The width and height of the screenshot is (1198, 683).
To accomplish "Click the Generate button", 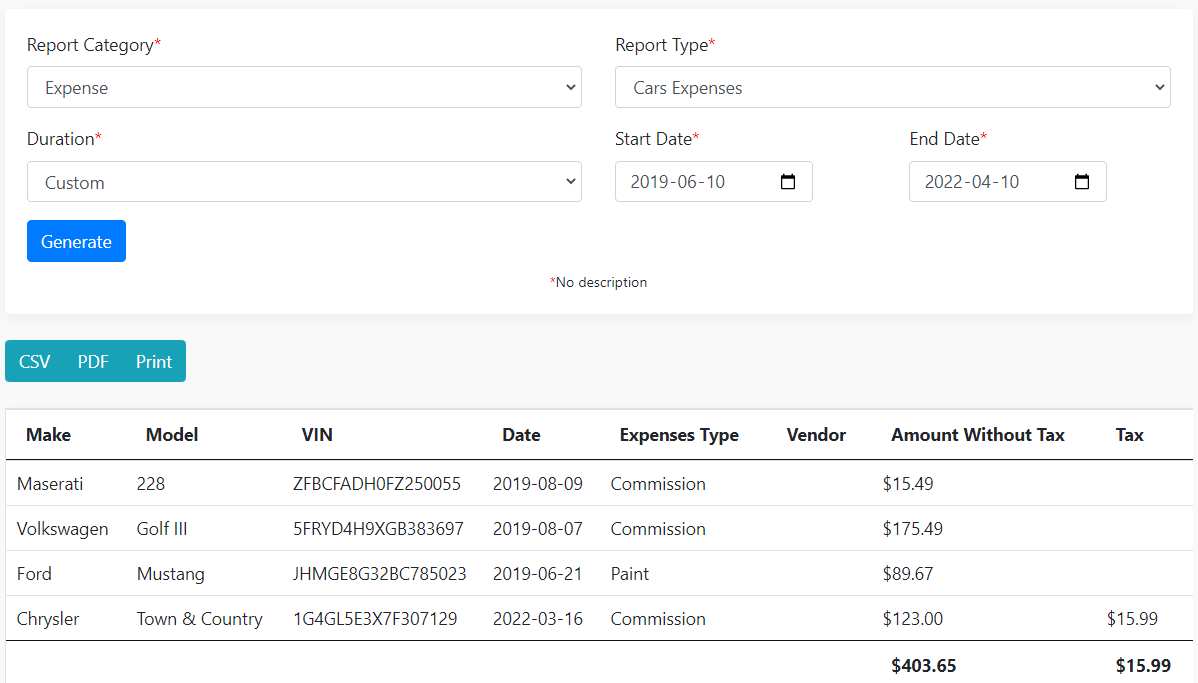I will coord(76,241).
